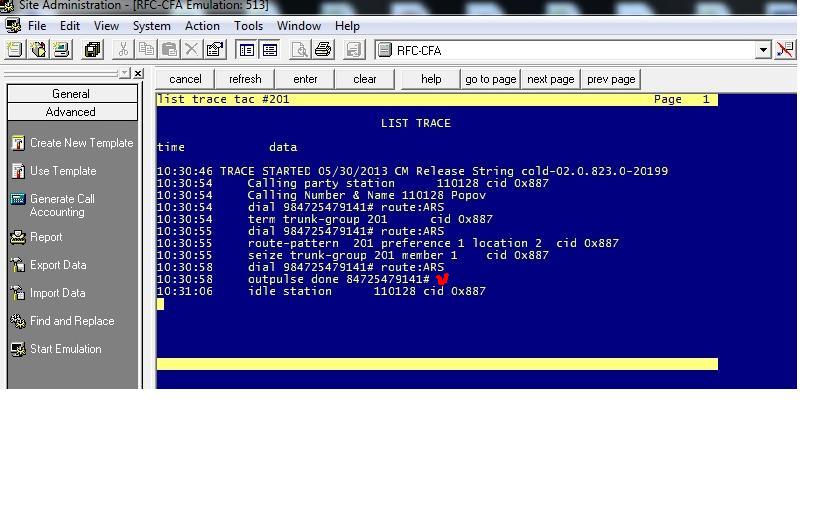The image size is (840, 525).
Task: Click the Print Preview magnifier icon
Action: pyautogui.click(x=299, y=50)
